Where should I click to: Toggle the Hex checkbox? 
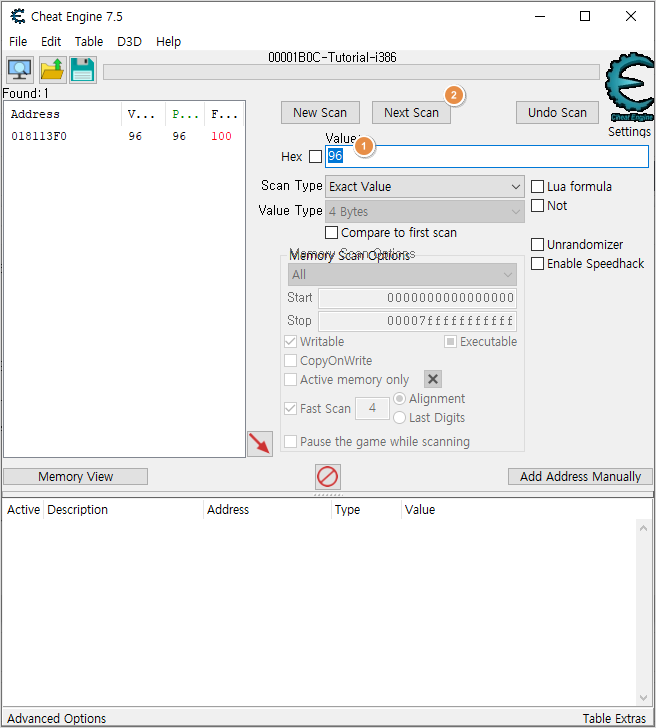click(x=316, y=156)
